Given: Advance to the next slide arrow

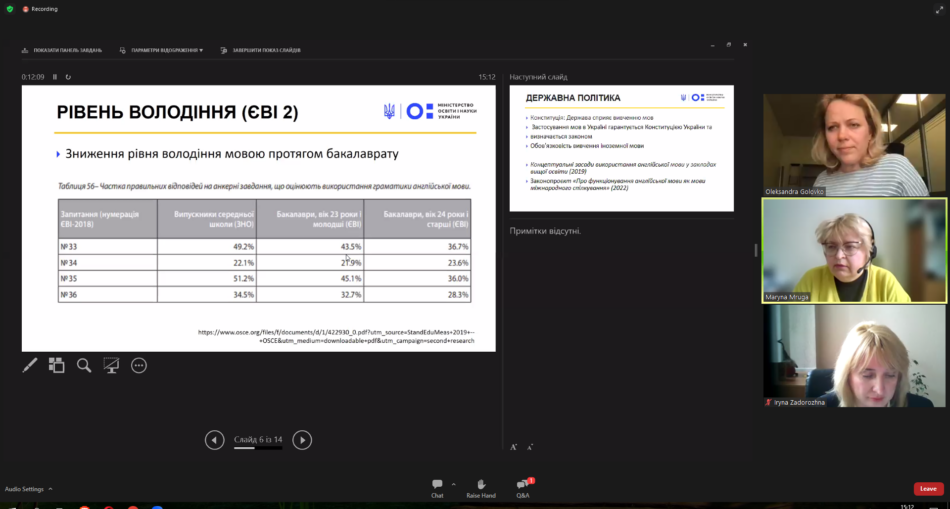Looking at the screenshot, I should 302,440.
